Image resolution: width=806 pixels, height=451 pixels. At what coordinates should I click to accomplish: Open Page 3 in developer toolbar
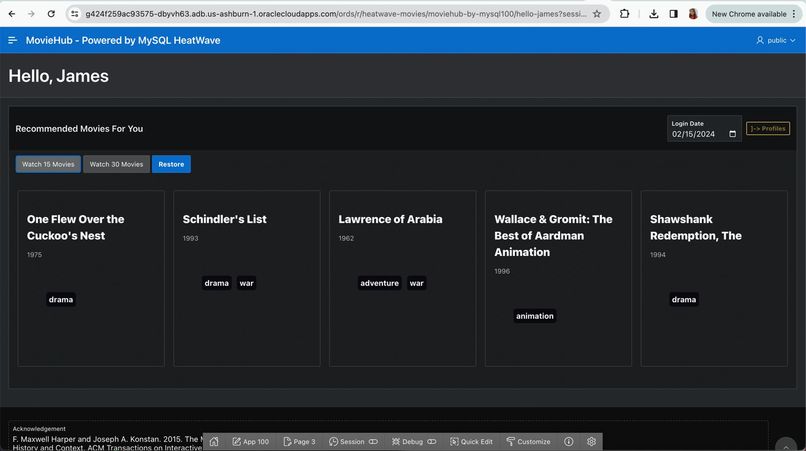[x=300, y=441]
